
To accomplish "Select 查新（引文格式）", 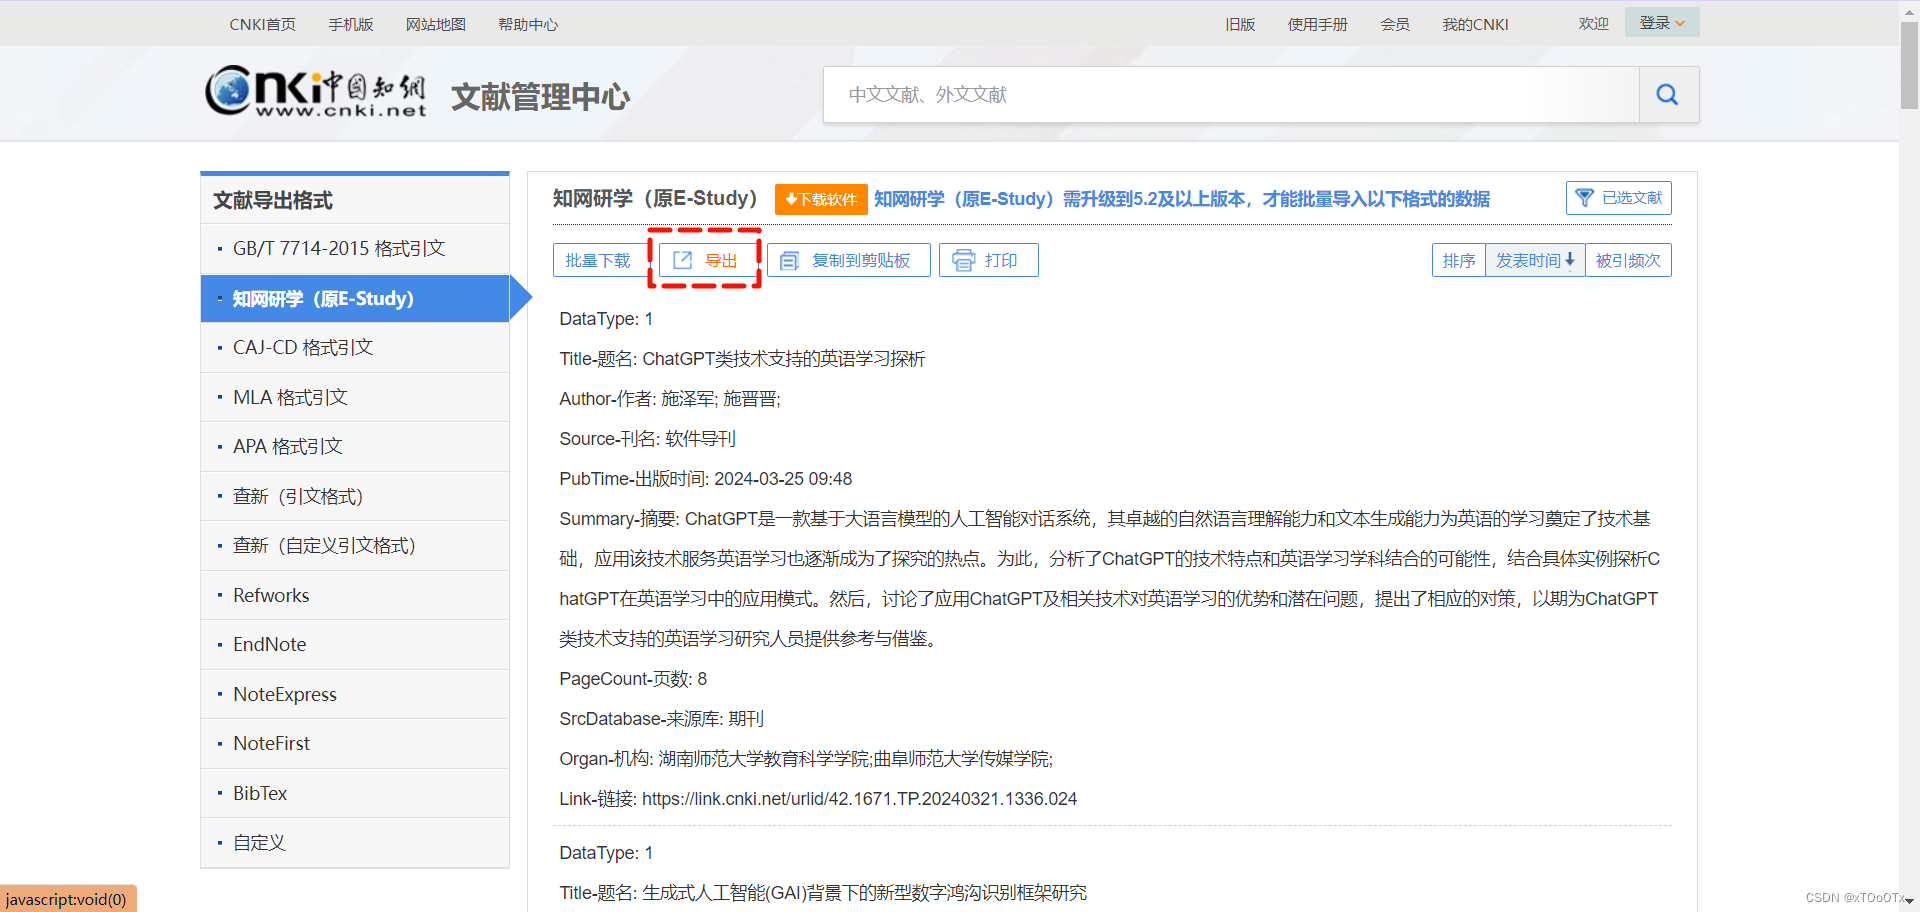I will [x=355, y=496].
